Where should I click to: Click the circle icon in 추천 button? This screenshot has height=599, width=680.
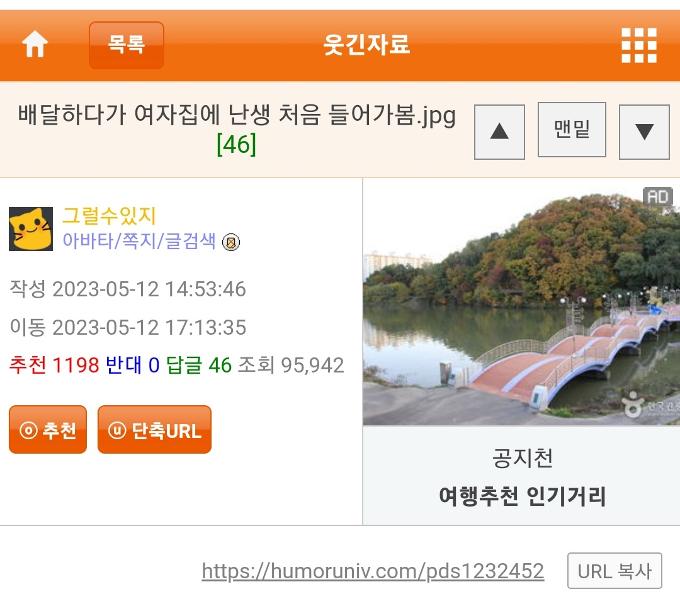(x=28, y=430)
